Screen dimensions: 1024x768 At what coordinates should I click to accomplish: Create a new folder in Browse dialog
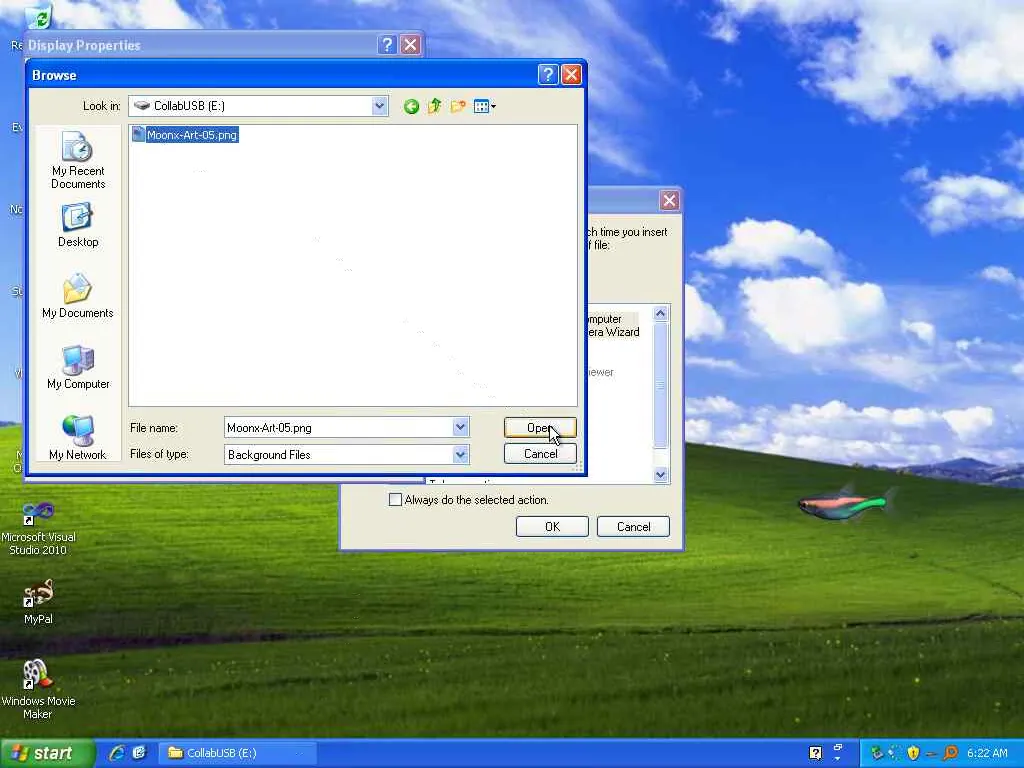(458, 106)
